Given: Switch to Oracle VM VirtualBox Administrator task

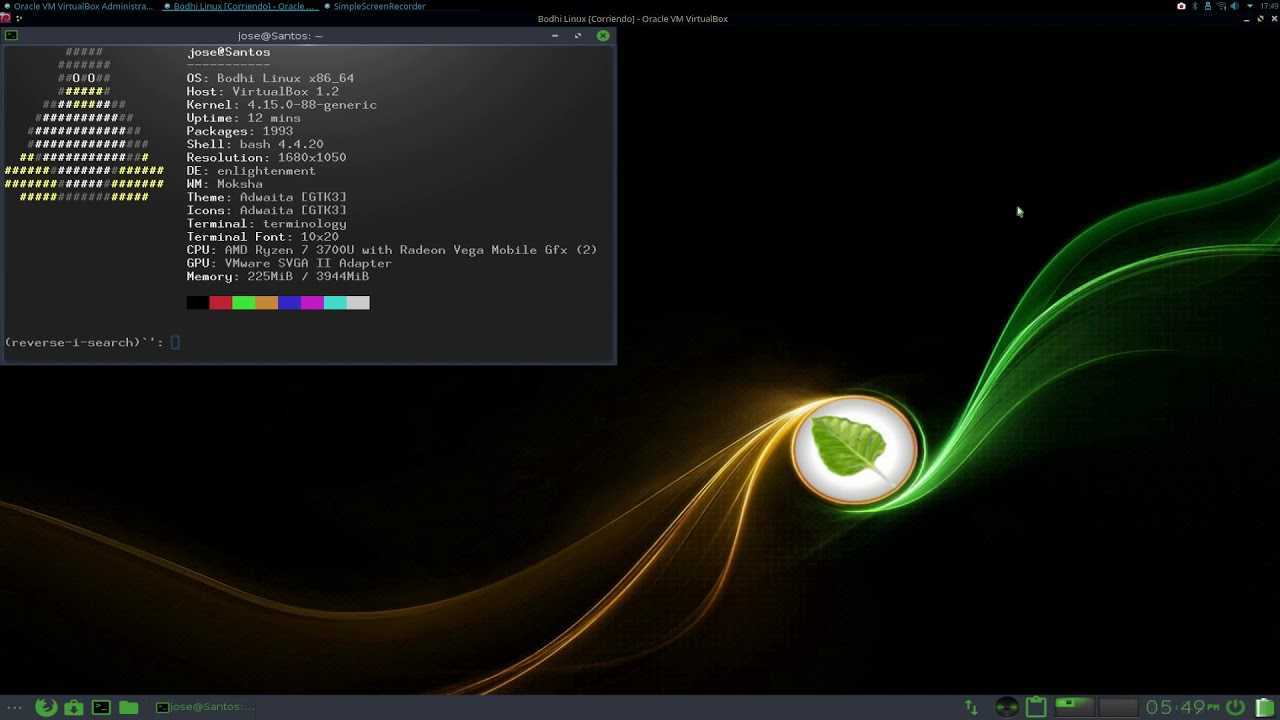Looking at the screenshot, I should click(x=79, y=6).
